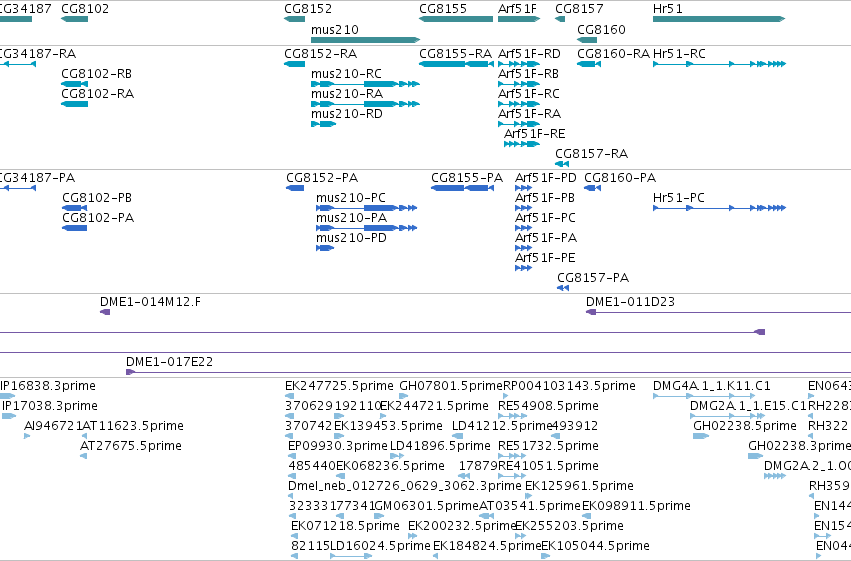The width and height of the screenshot is (851, 561).
Task: Click transcript Arf51F-RB
Action: 529,74
